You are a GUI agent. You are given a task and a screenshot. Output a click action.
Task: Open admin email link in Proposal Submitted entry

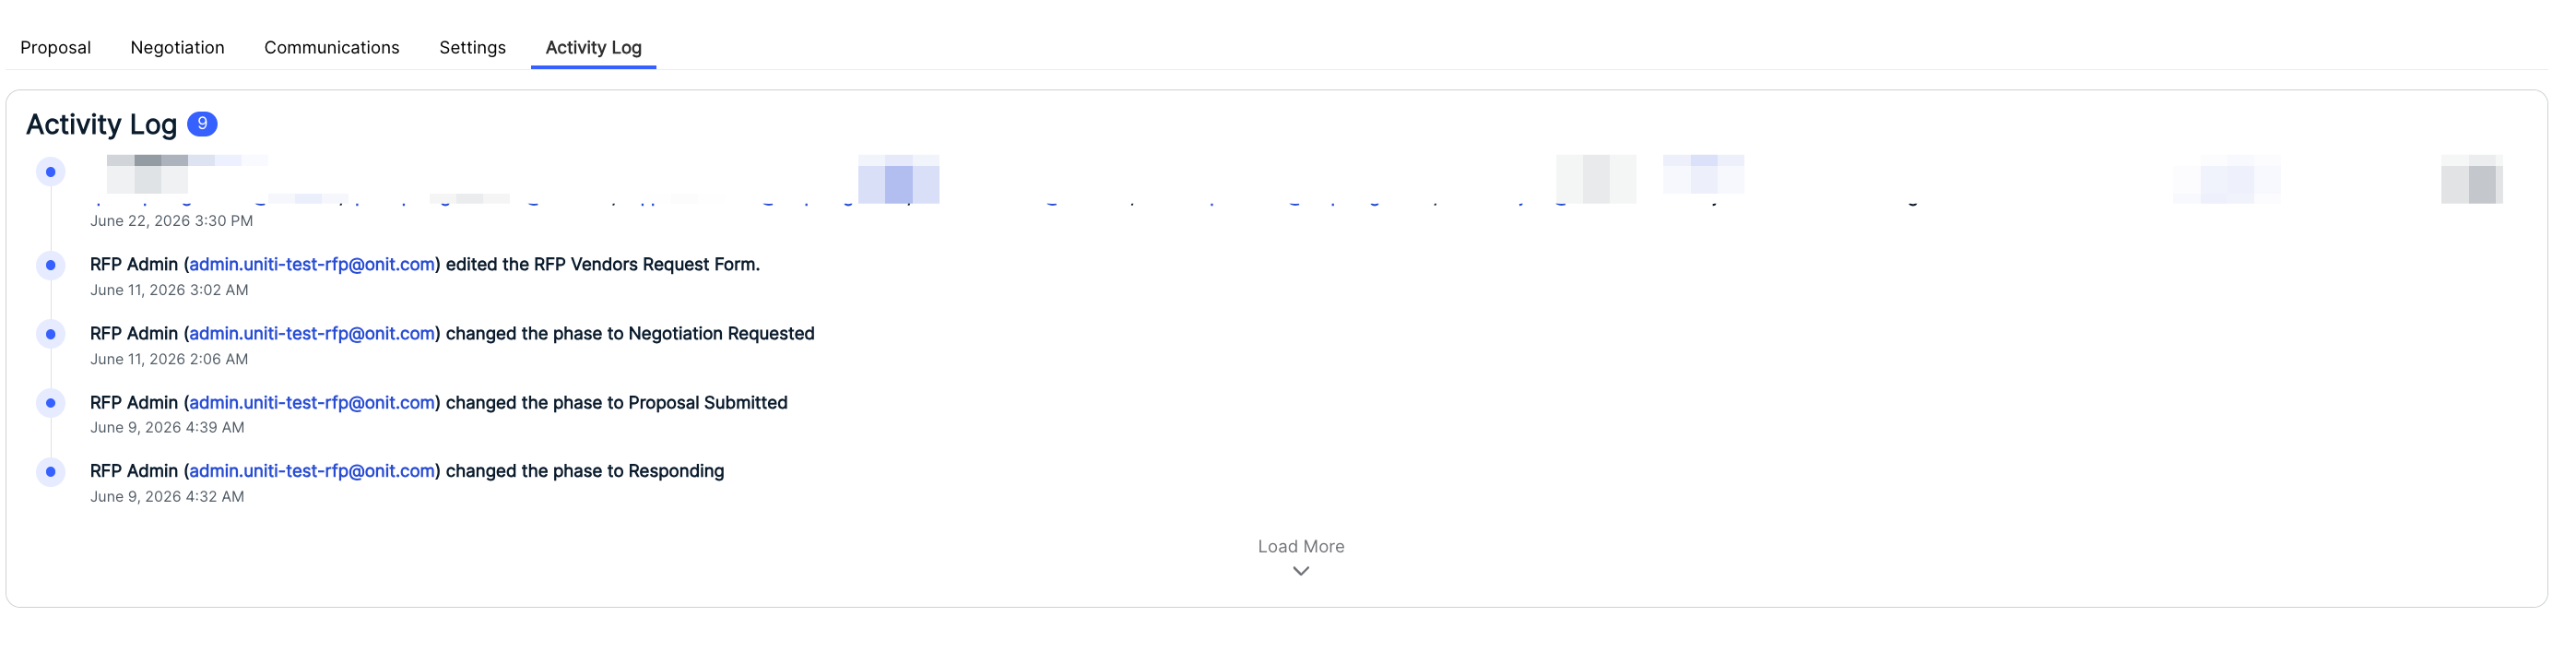coord(312,402)
